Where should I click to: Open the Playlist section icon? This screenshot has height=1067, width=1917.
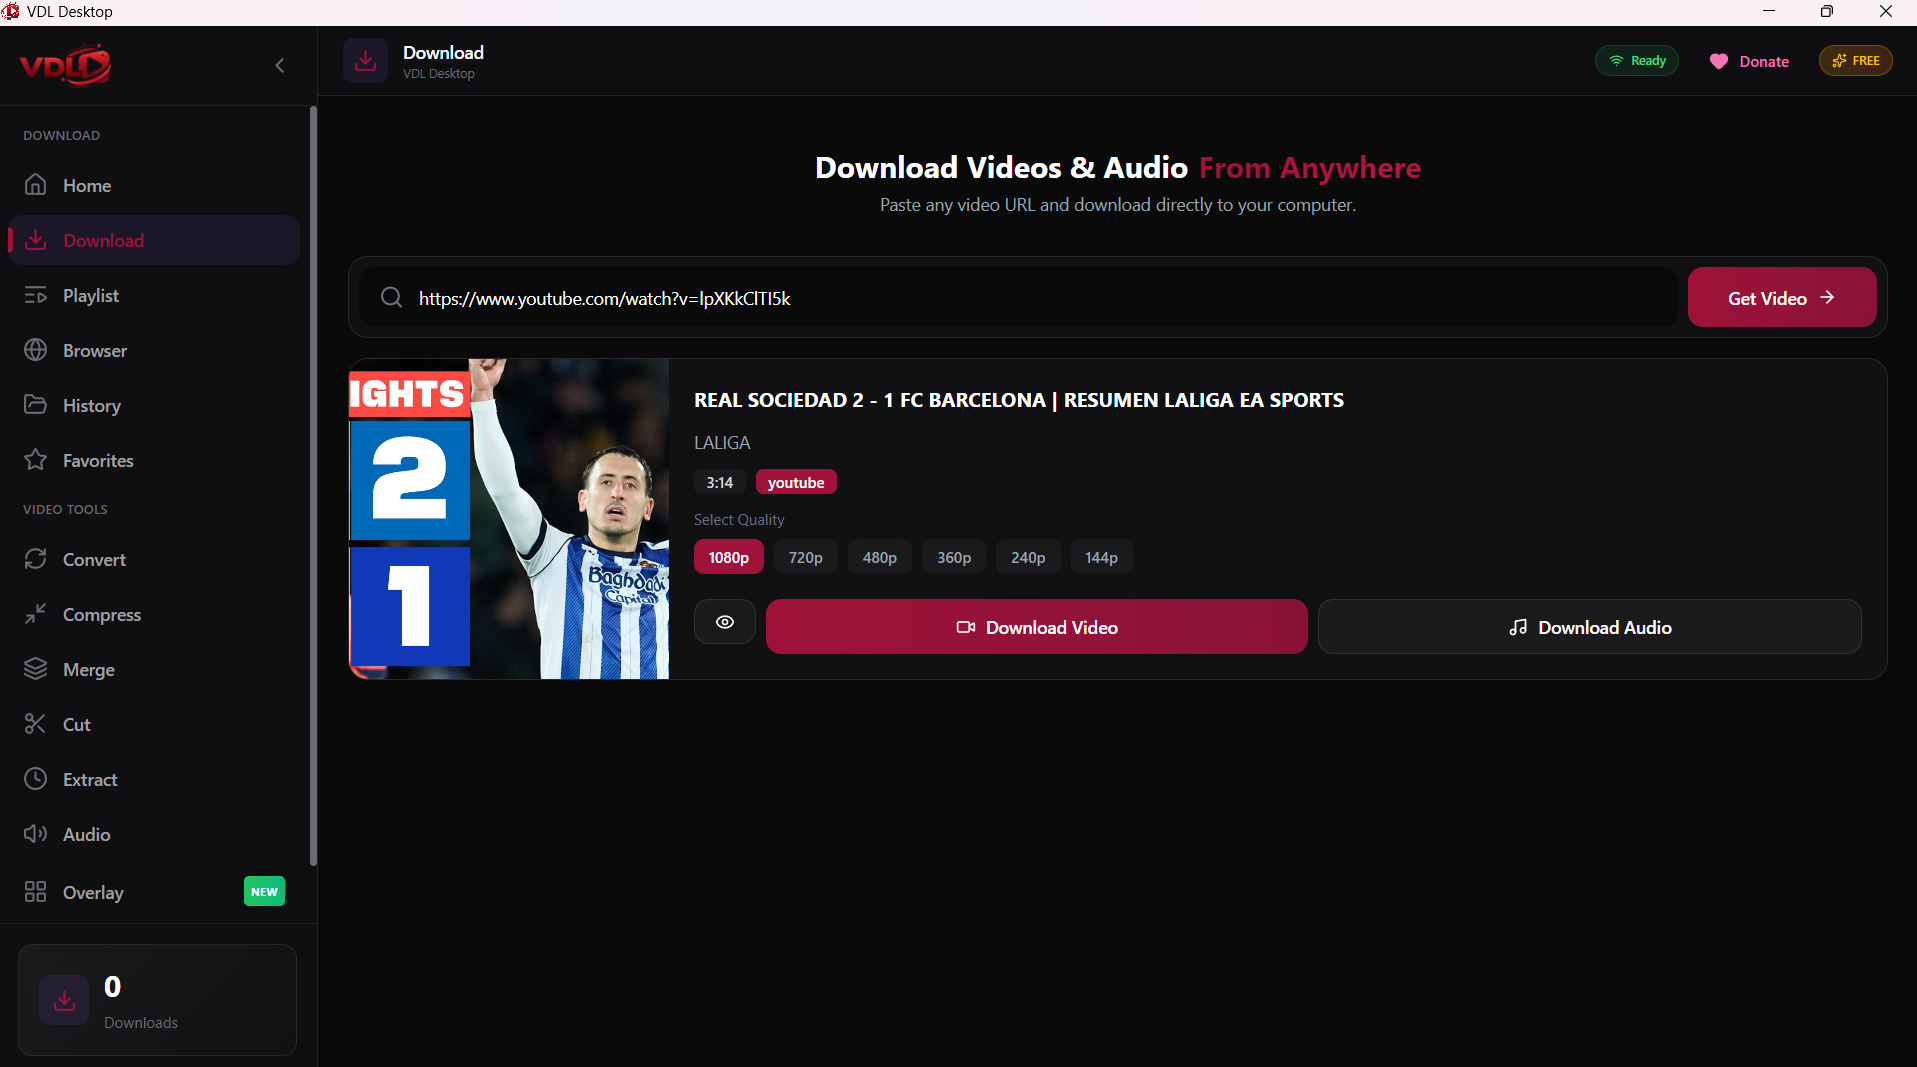[36, 295]
